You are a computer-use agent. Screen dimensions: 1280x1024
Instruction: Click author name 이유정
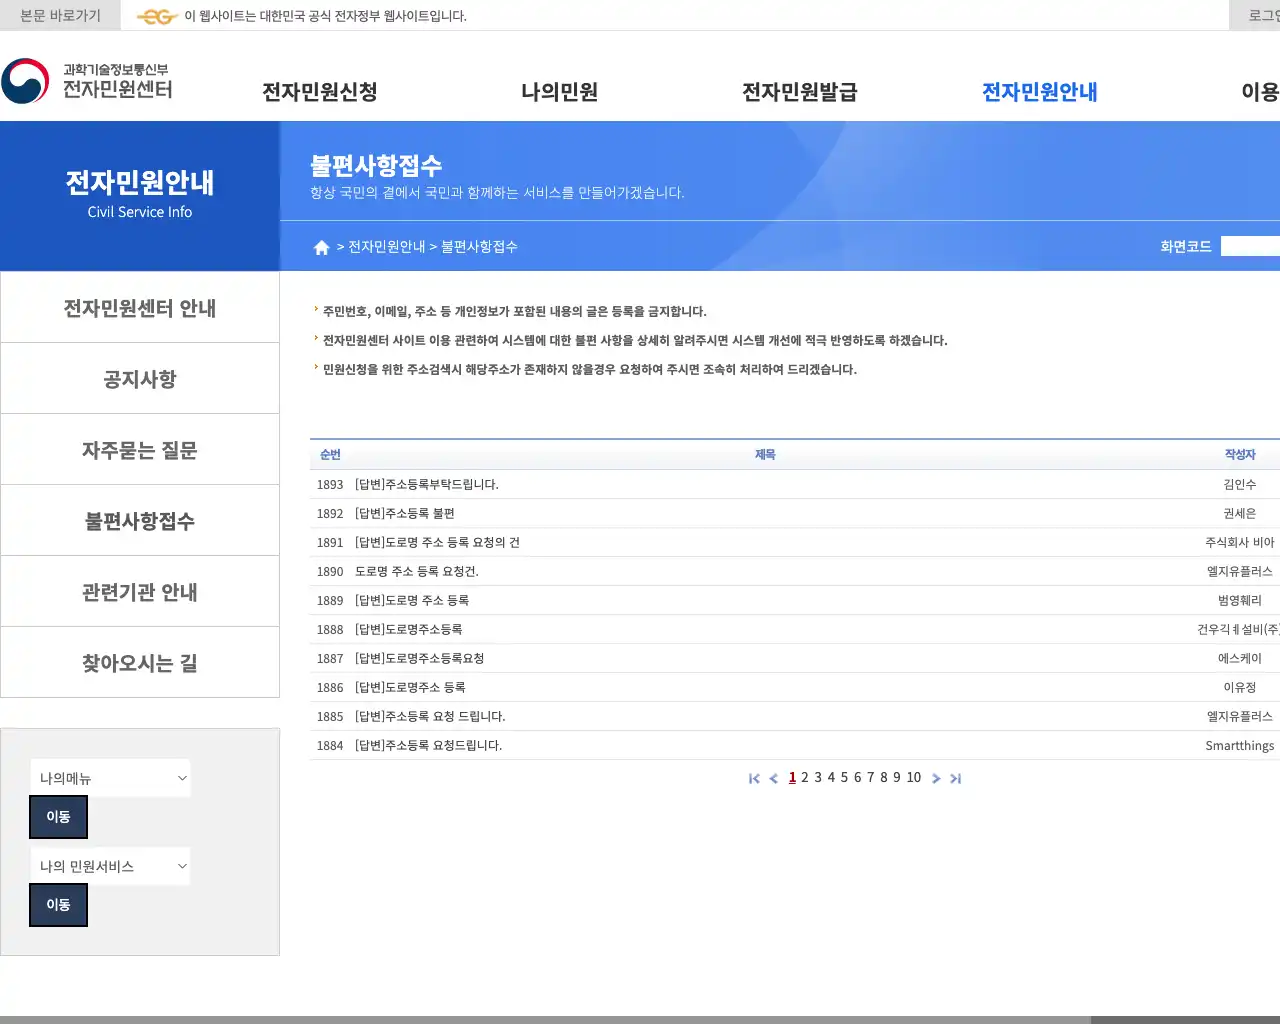1240,687
